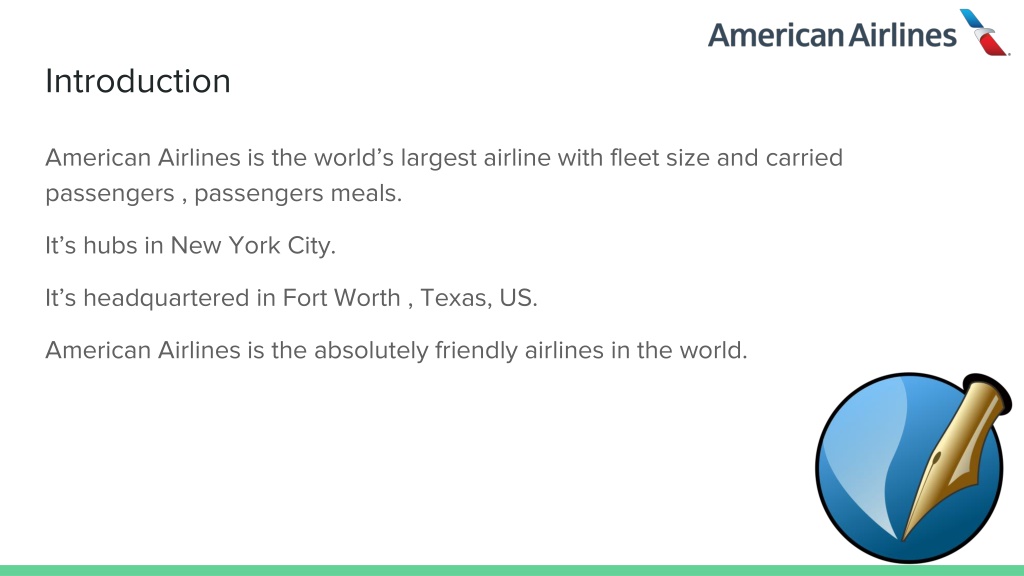Click the words "fleet size" in first paragraph
Viewport: 1024px width, 576px height.
660,158
